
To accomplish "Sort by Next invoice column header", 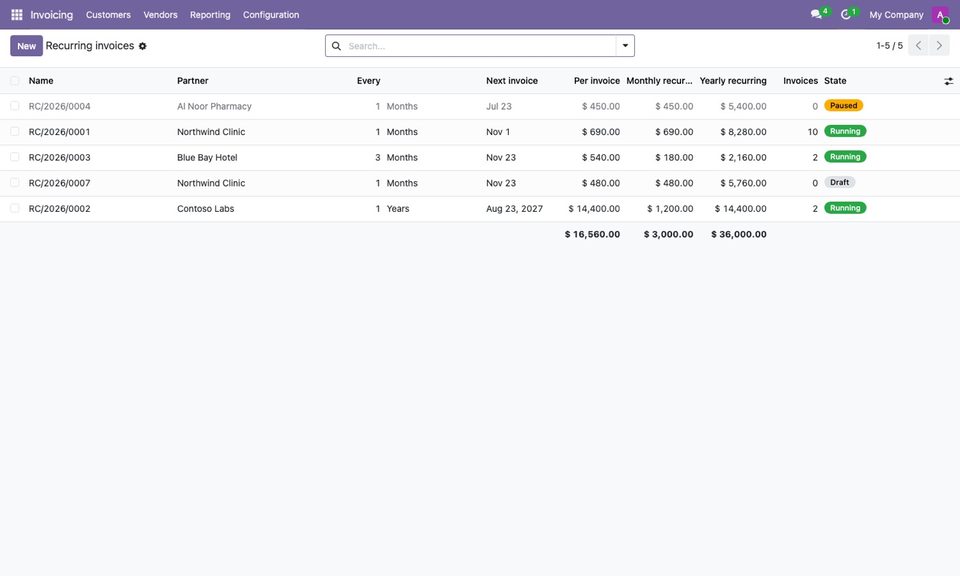I will (x=512, y=81).
